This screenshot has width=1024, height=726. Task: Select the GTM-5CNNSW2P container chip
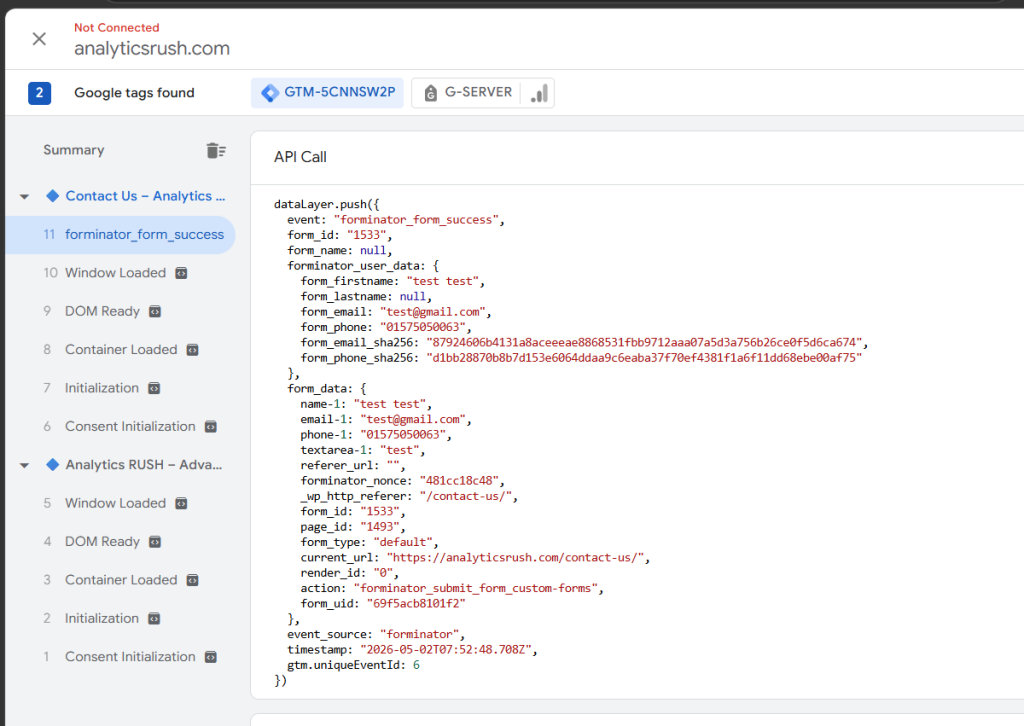point(327,93)
